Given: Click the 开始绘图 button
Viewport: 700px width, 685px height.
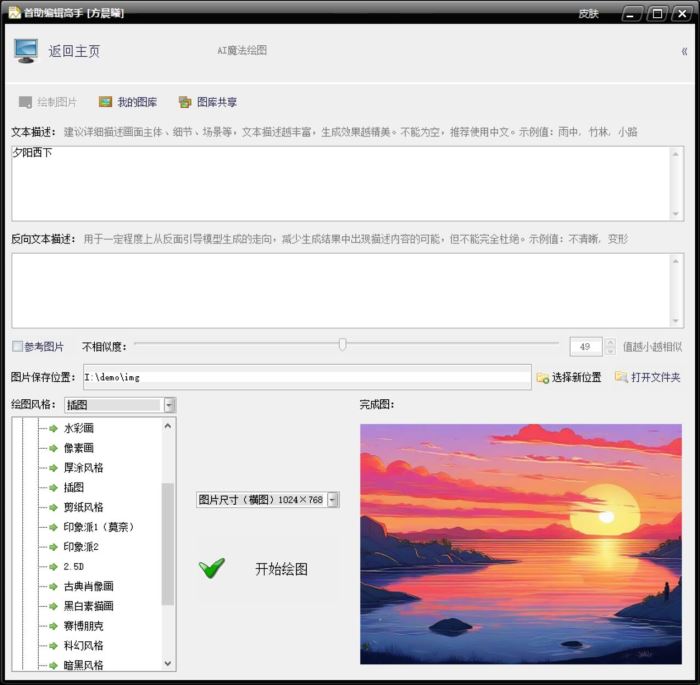Looking at the screenshot, I should click(281, 569).
